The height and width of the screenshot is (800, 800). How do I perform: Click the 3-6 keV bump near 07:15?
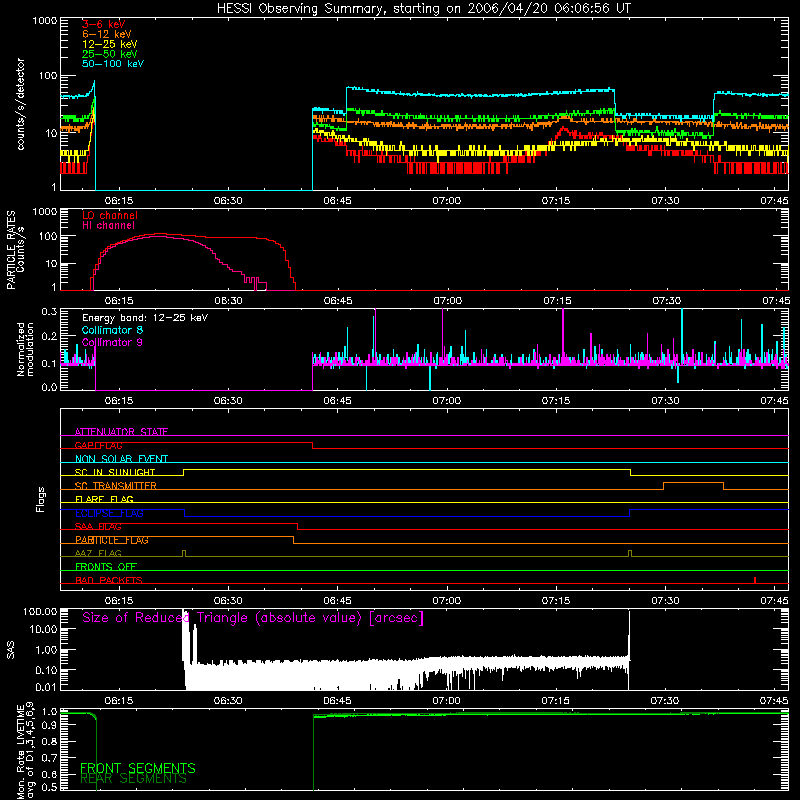[x=563, y=132]
